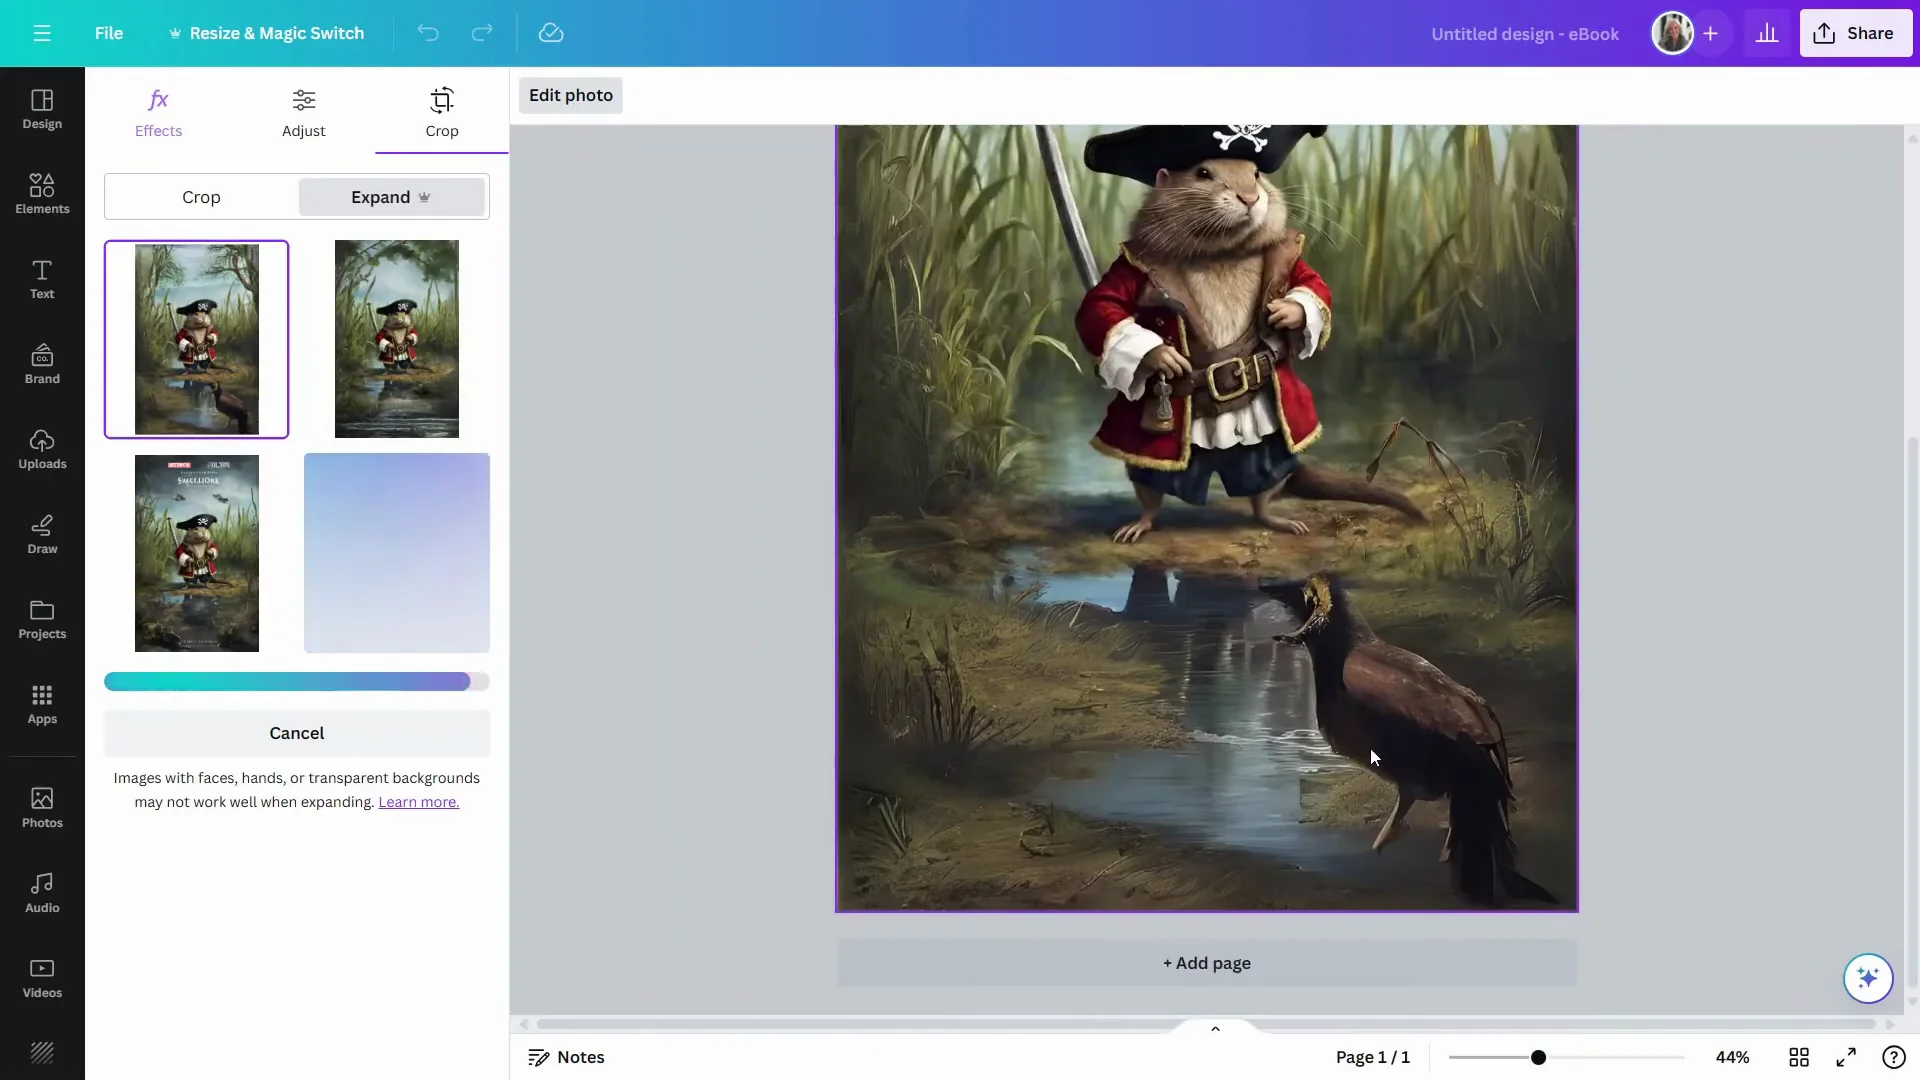This screenshot has width=1920, height=1080.
Task: Click the presentation fullscreen icon
Action: pyautogui.click(x=1846, y=1057)
